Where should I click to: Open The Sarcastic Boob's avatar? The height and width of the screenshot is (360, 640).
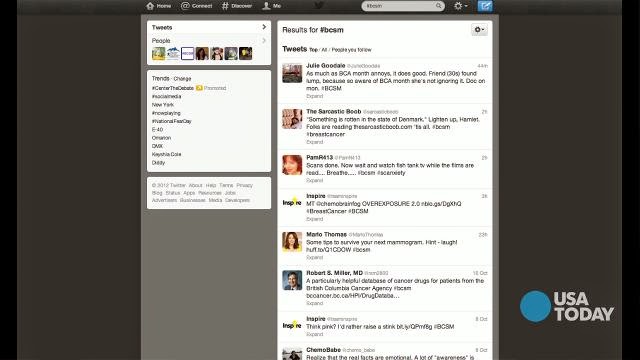(x=292, y=119)
